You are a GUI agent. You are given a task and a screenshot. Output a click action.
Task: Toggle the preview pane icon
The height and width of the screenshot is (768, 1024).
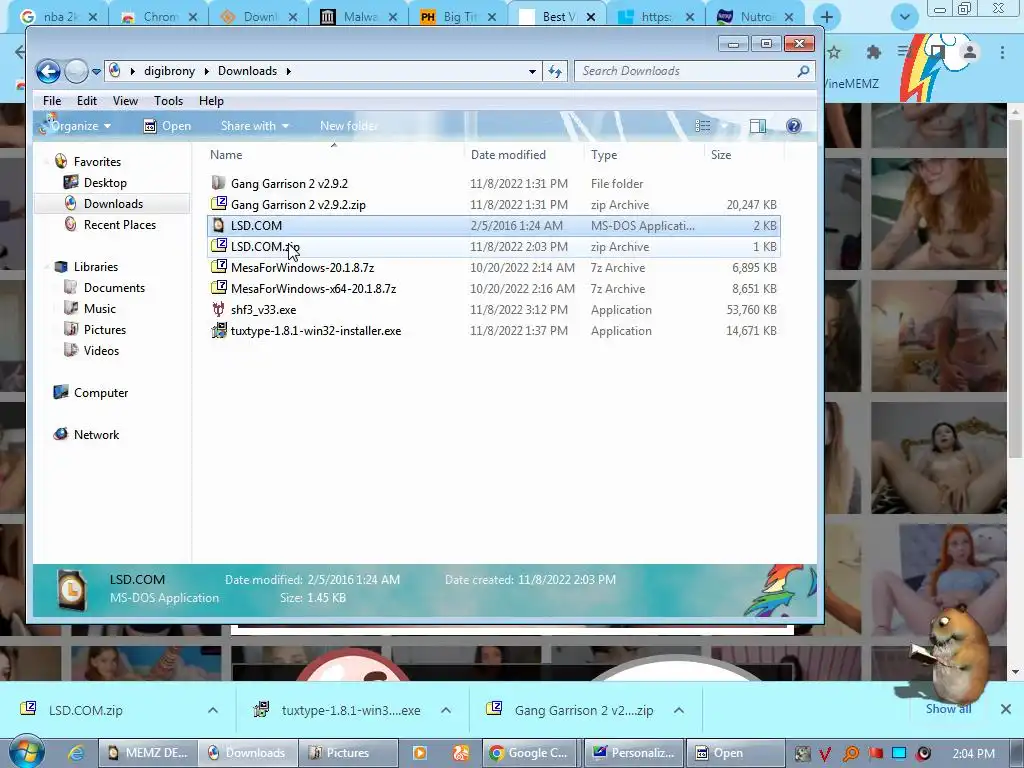click(x=758, y=126)
